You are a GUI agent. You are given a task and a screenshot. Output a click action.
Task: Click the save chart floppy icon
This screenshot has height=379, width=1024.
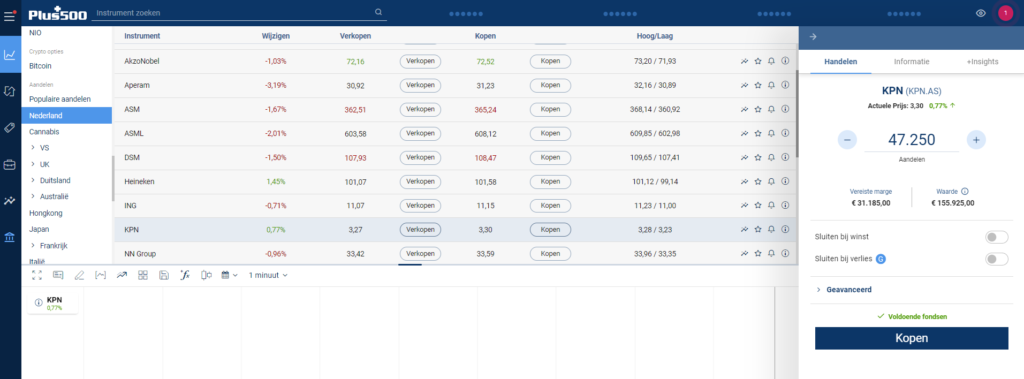pos(164,275)
